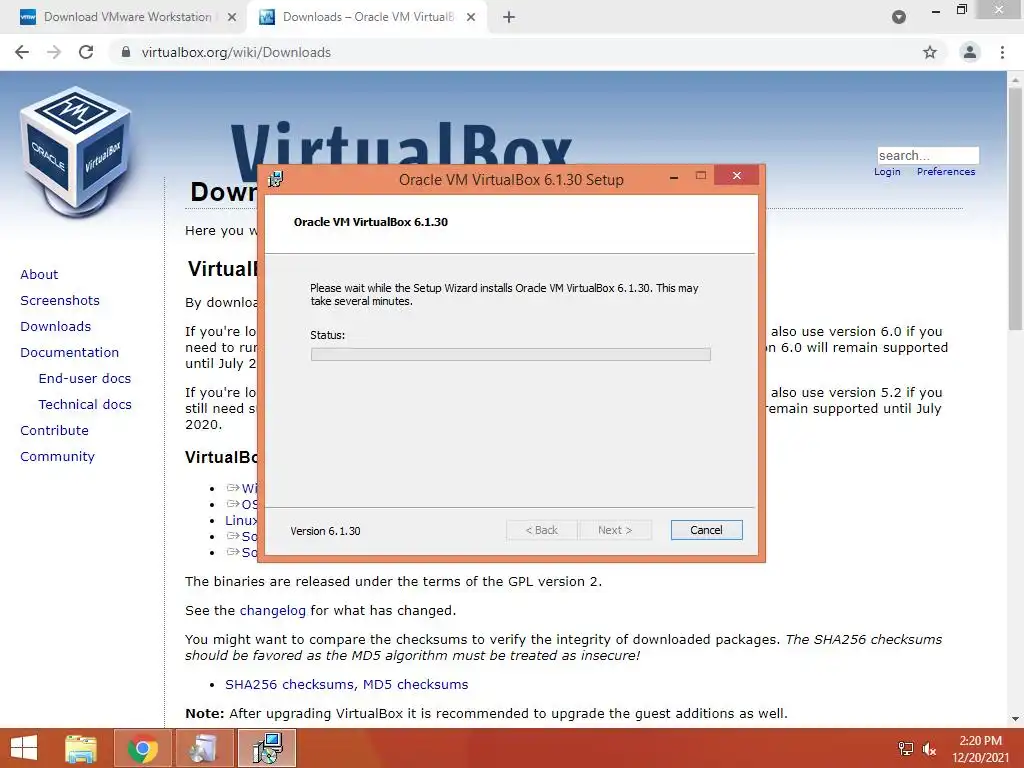Screen dimensions: 1024x768
Task: Click the muted volume tray icon
Action: tap(929, 749)
